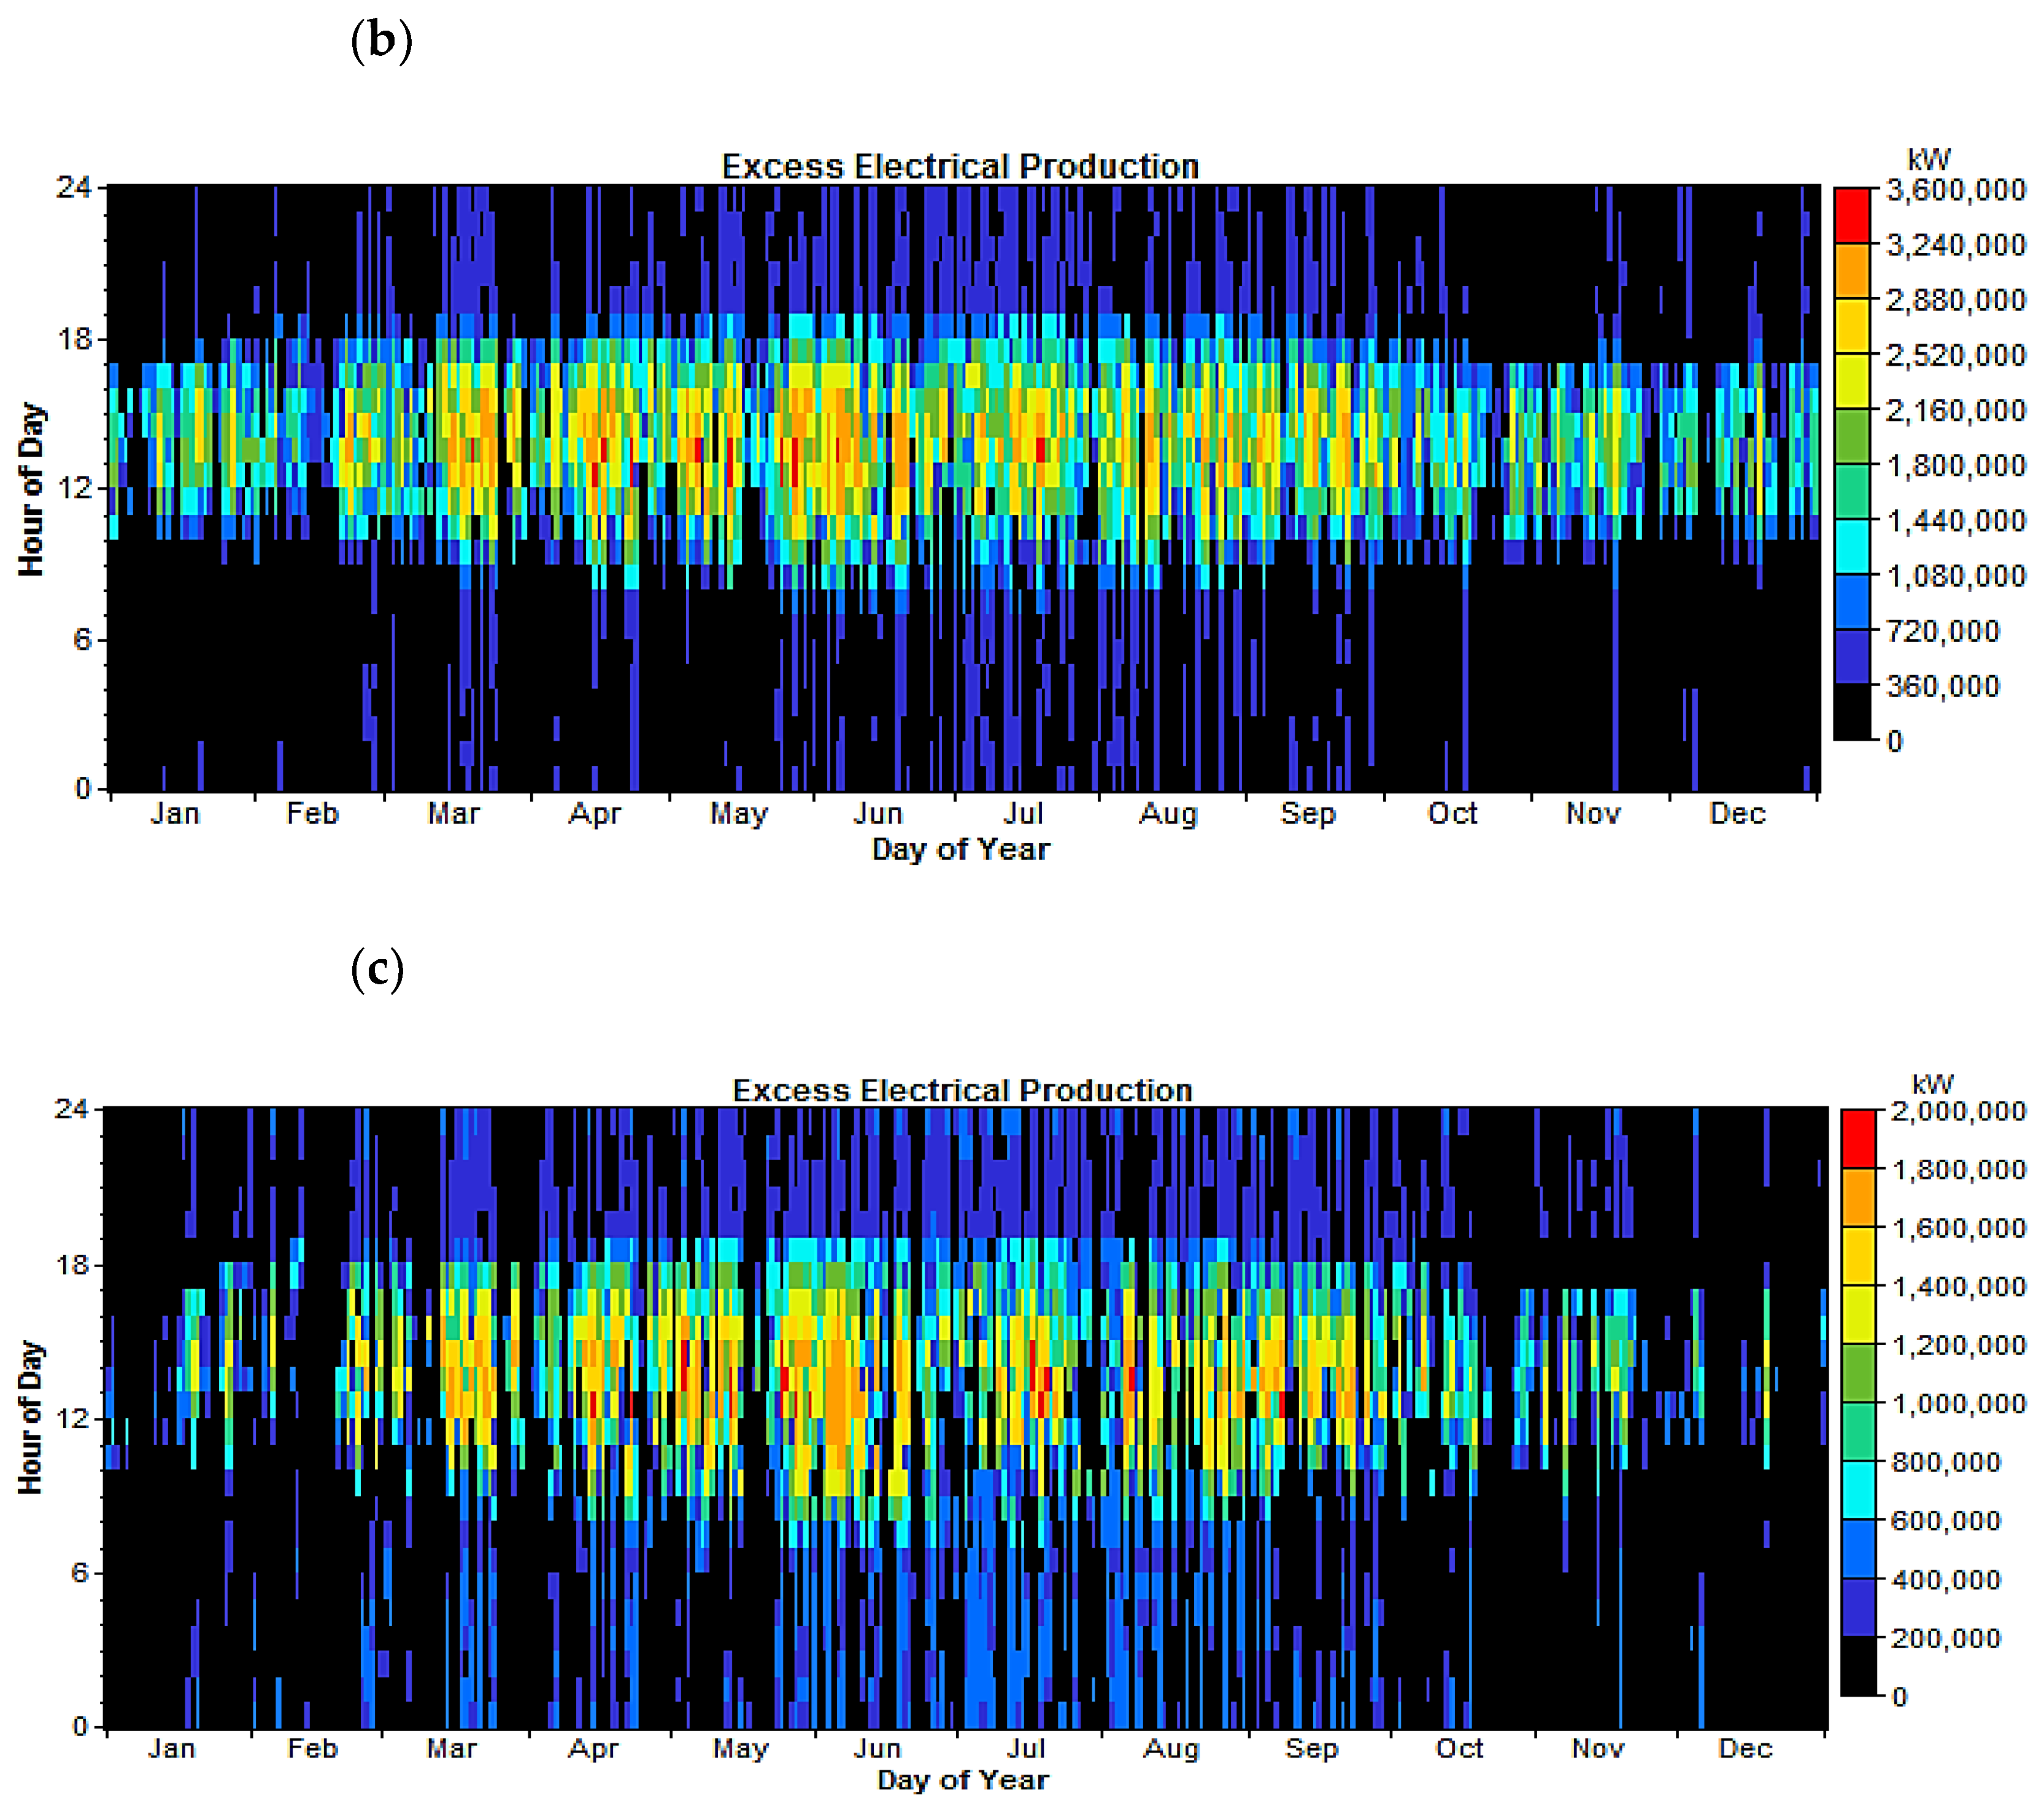Click the Hour of Day label on top chart
The image size is (2044, 1801).
(x=31, y=489)
